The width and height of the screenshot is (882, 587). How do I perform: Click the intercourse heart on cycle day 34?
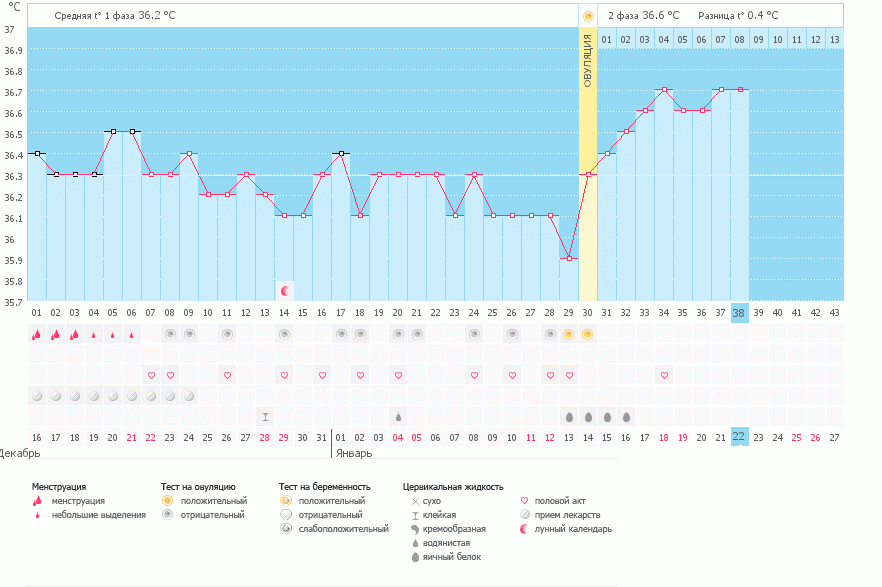664,375
